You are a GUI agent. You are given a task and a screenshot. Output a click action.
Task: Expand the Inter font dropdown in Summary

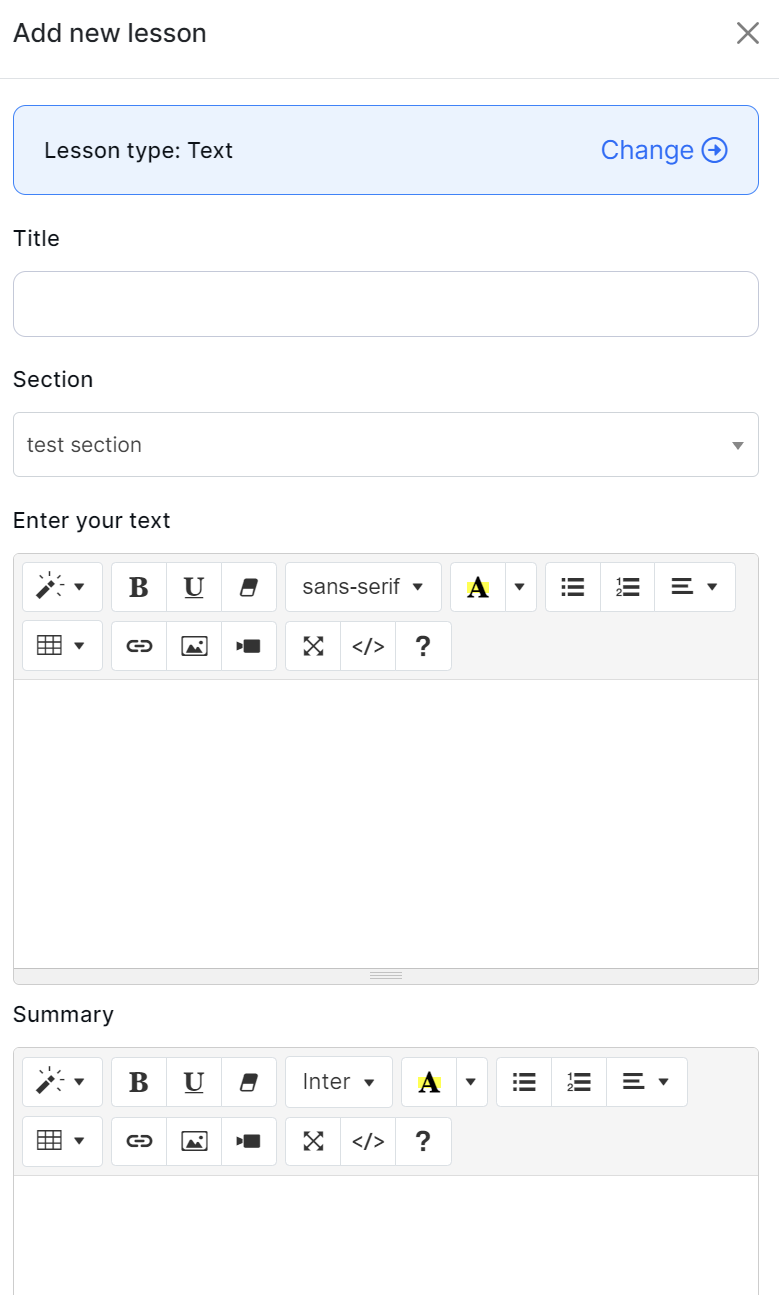pyautogui.click(x=339, y=1082)
